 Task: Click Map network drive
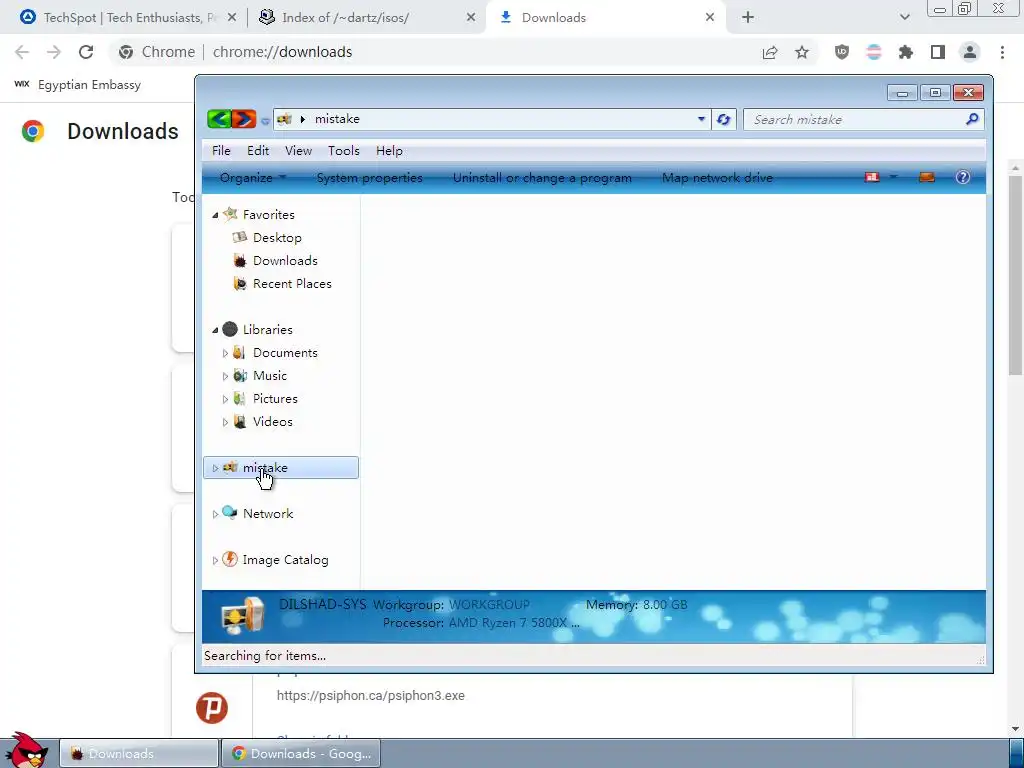click(x=717, y=178)
